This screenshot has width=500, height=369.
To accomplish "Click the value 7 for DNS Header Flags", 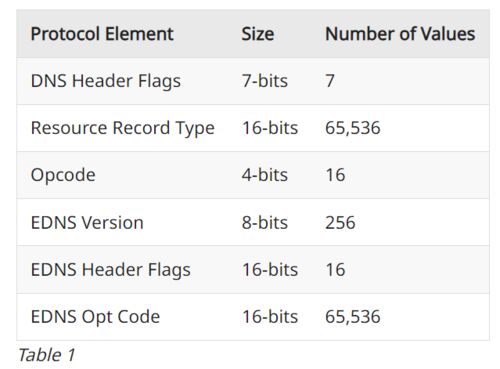I will coord(330,81).
